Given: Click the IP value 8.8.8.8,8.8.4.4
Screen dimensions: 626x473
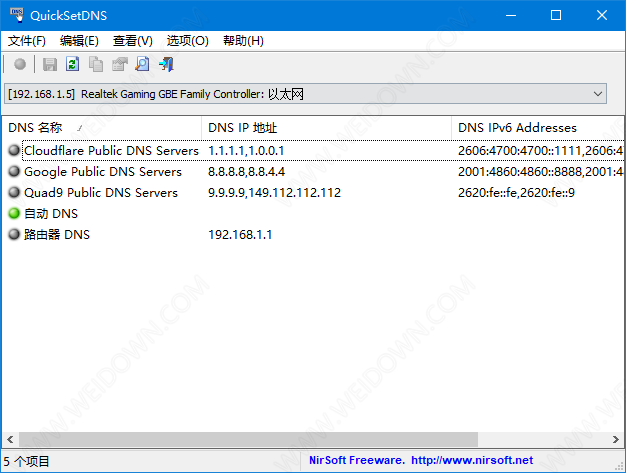Looking at the screenshot, I should (246, 172).
